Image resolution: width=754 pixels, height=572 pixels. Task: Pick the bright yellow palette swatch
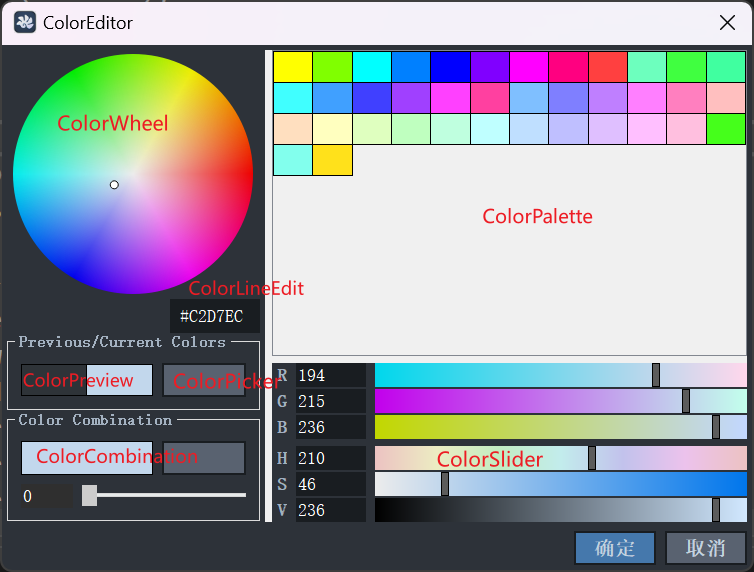pyautogui.click(x=293, y=67)
